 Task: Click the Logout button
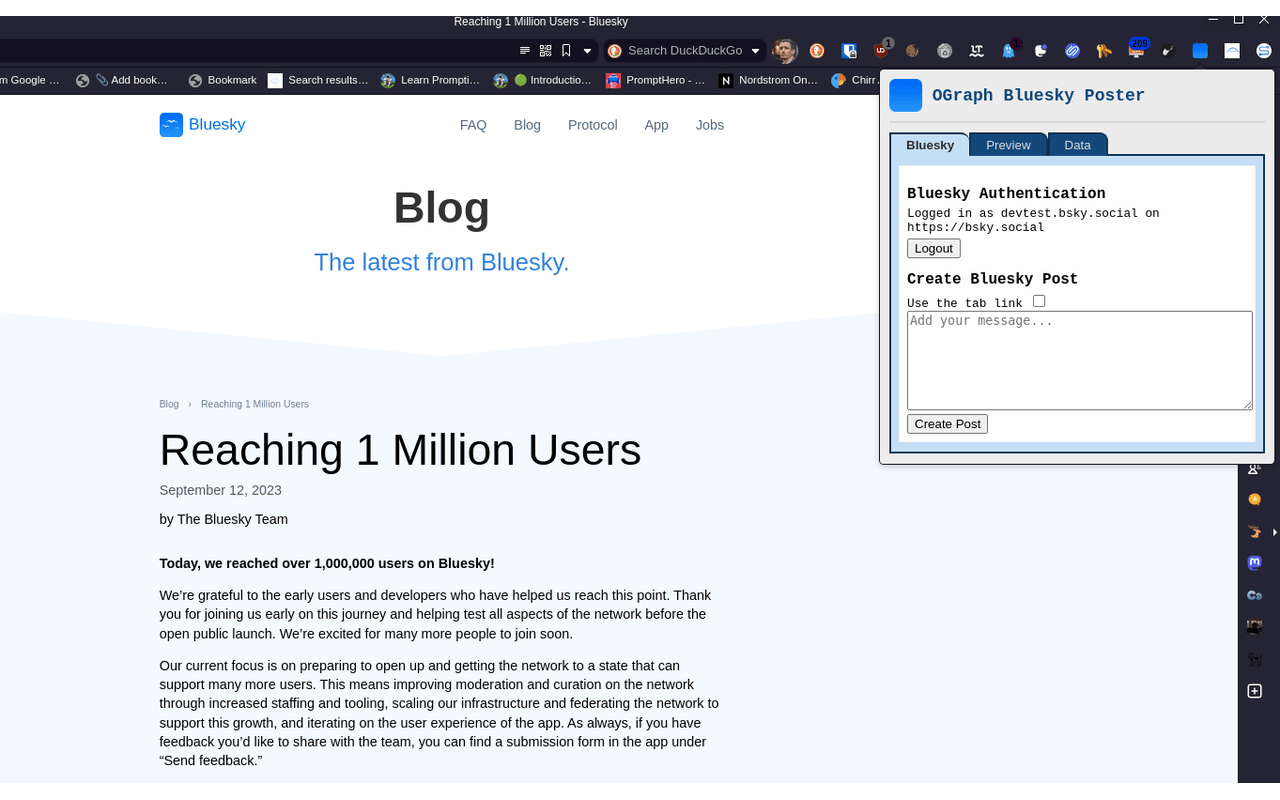(x=934, y=249)
